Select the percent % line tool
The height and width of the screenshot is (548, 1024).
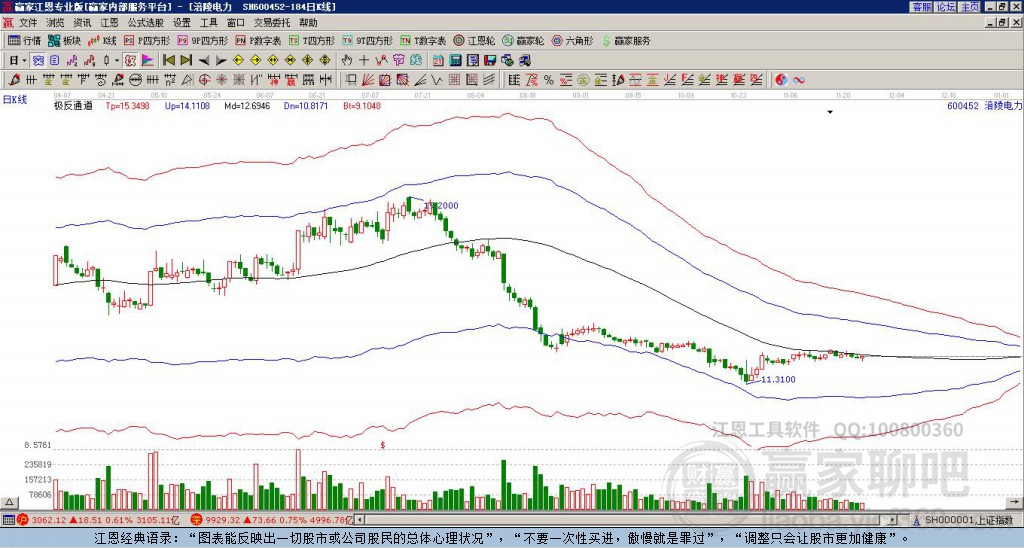coord(549,80)
